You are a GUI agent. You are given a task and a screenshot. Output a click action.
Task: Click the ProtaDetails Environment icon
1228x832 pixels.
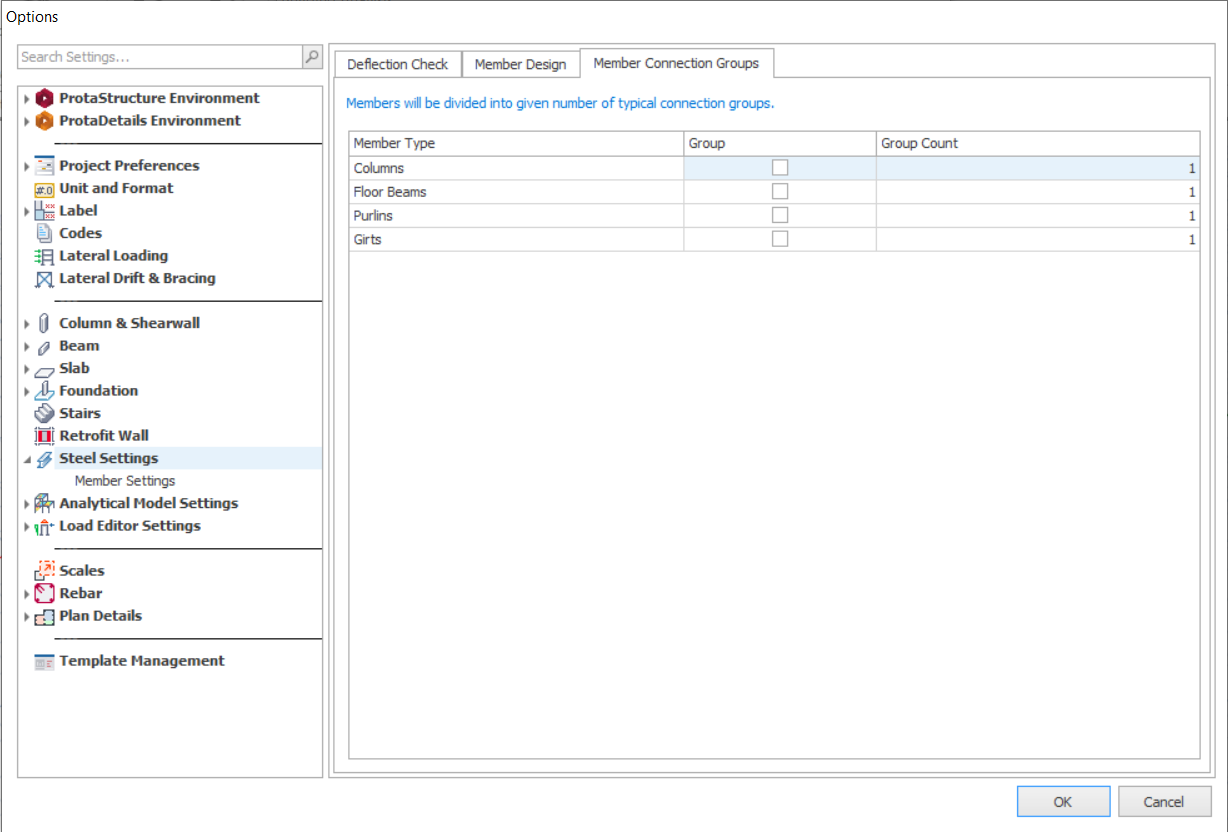[44, 120]
